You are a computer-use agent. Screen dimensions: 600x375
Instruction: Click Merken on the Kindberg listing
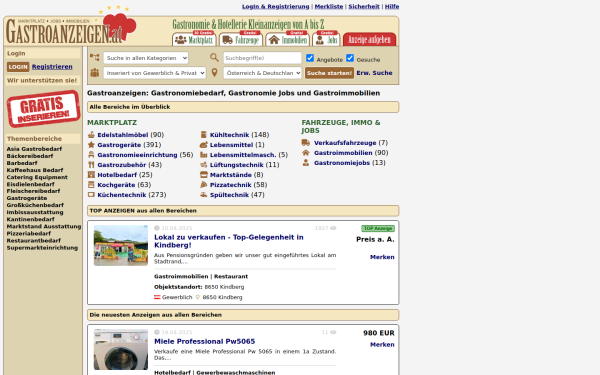click(x=382, y=257)
